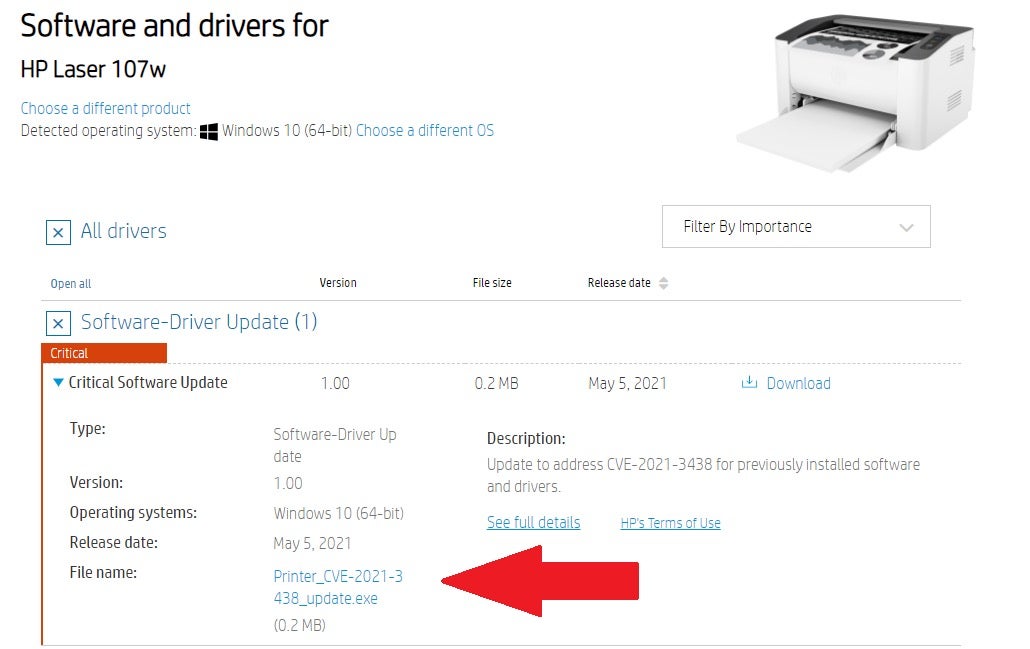Collapse Software-Driver Update section X box

[58, 323]
